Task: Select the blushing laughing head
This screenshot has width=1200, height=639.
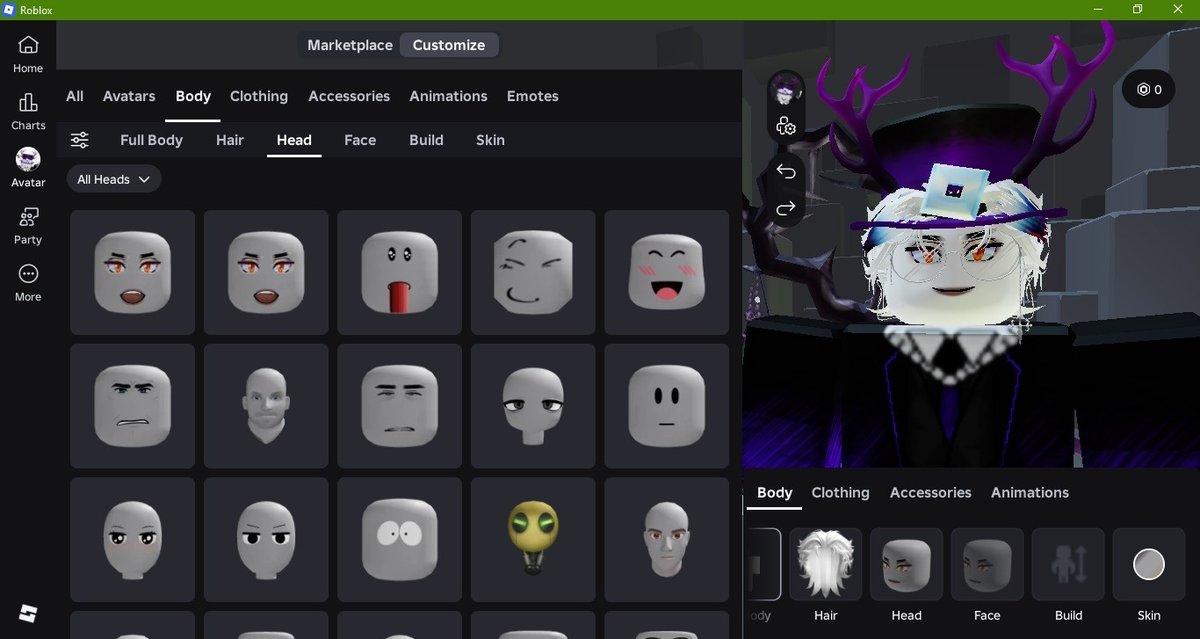Action: coord(667,272)
